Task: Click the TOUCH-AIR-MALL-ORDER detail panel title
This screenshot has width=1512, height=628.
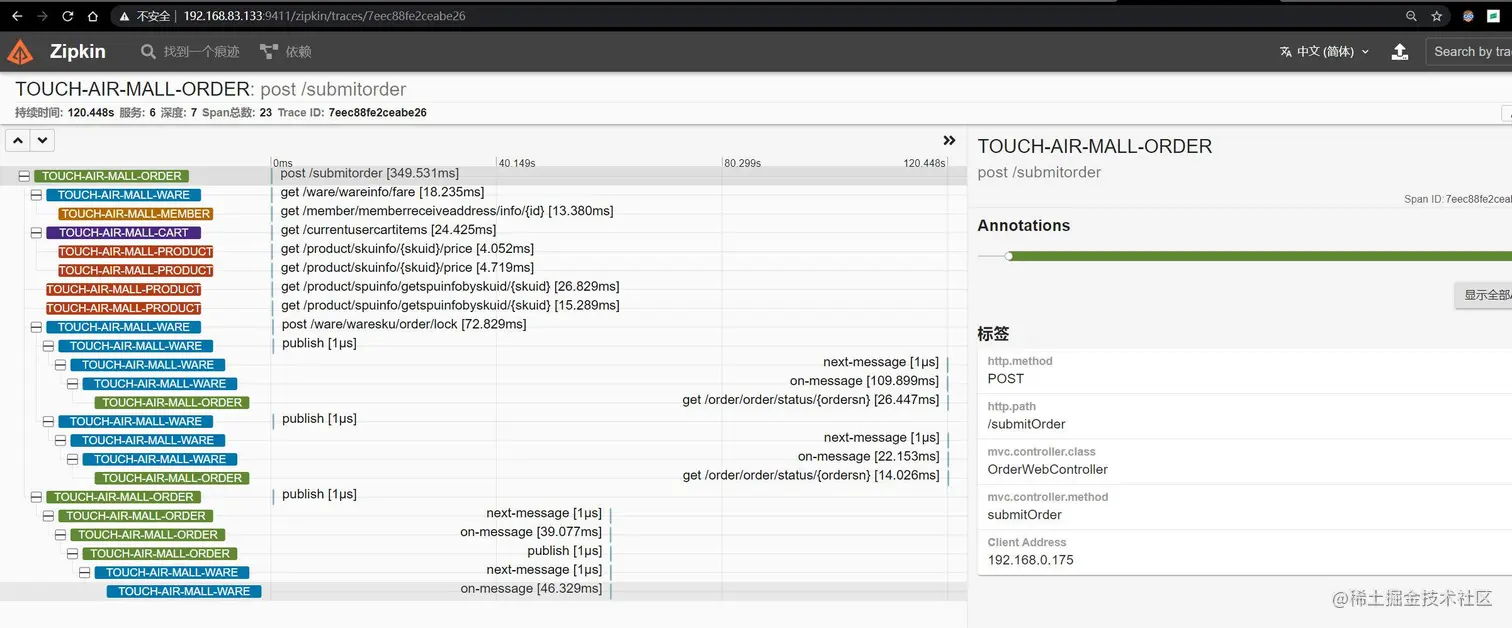Action: [1095, 147]
